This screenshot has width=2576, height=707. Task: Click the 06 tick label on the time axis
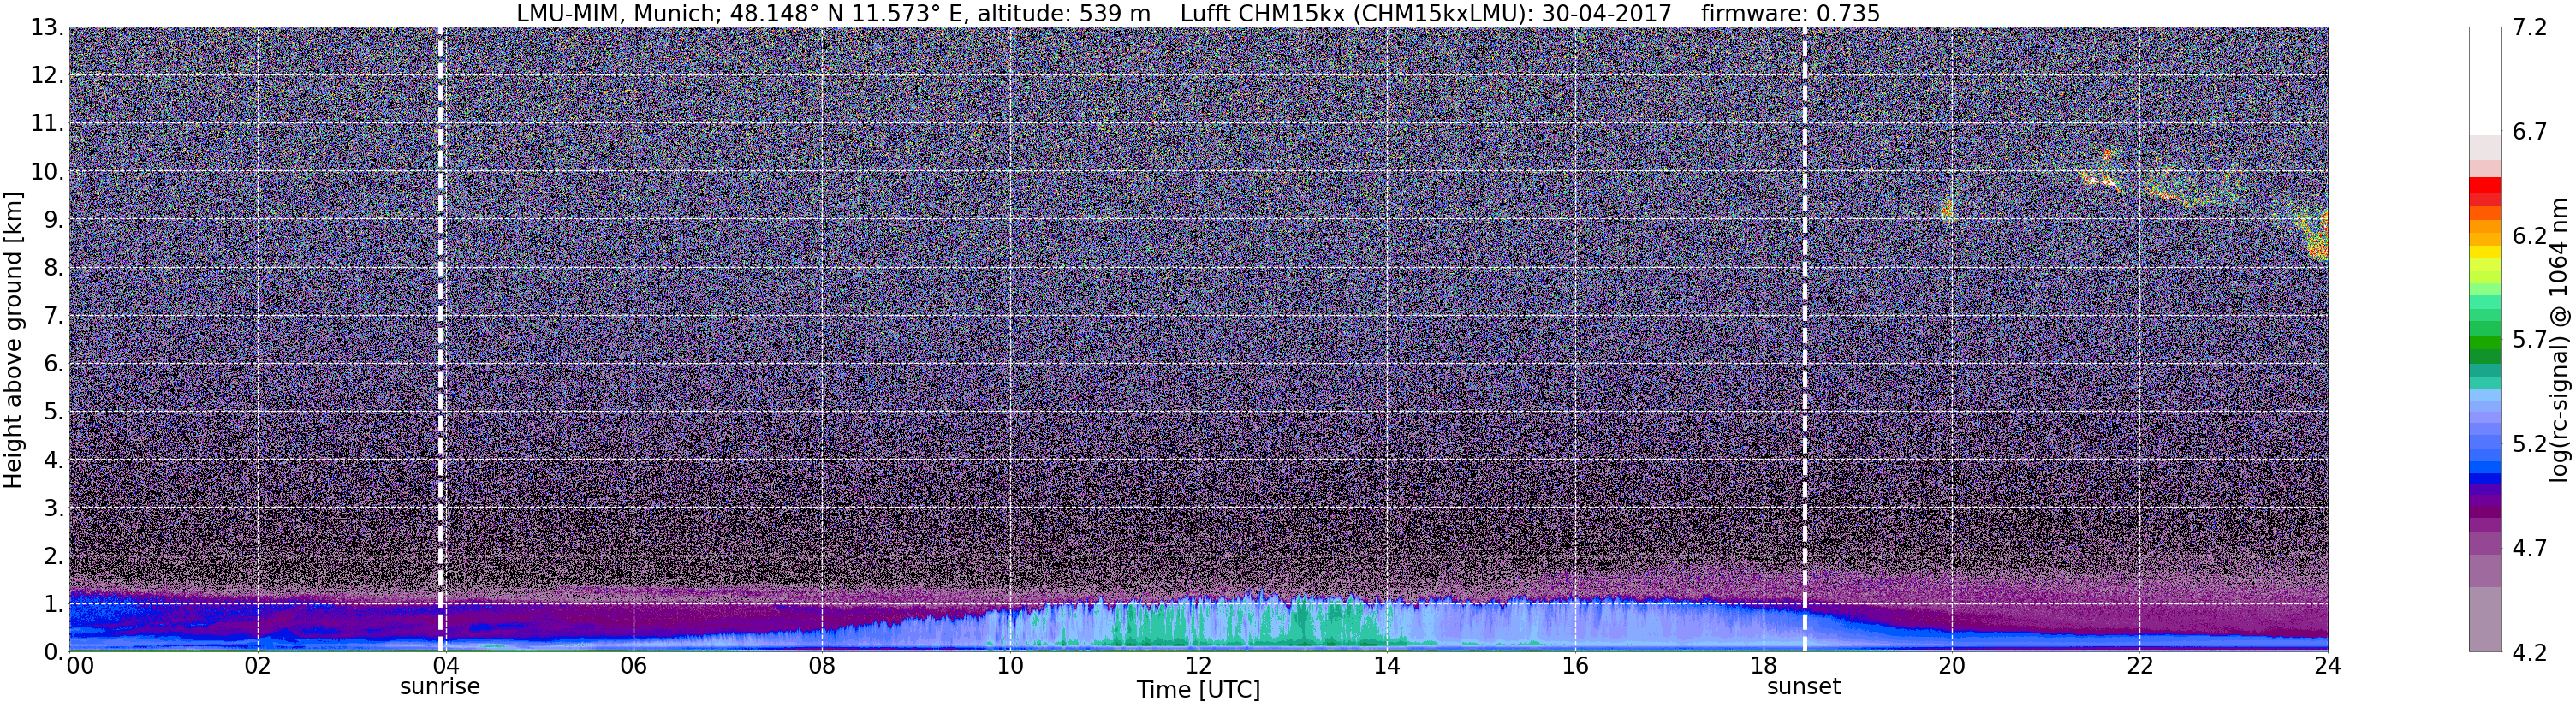pos(633,667)
